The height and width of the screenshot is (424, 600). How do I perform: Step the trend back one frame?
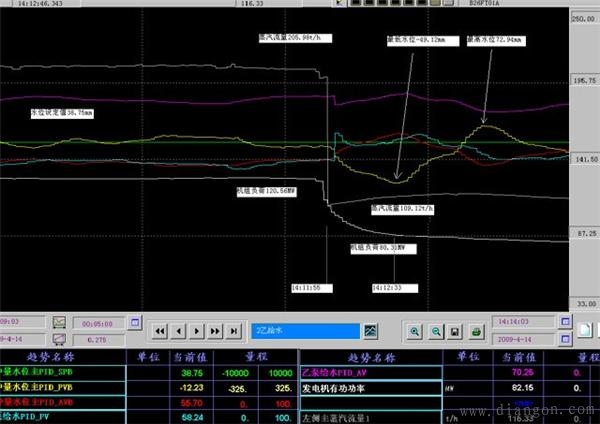click(178, 330)
